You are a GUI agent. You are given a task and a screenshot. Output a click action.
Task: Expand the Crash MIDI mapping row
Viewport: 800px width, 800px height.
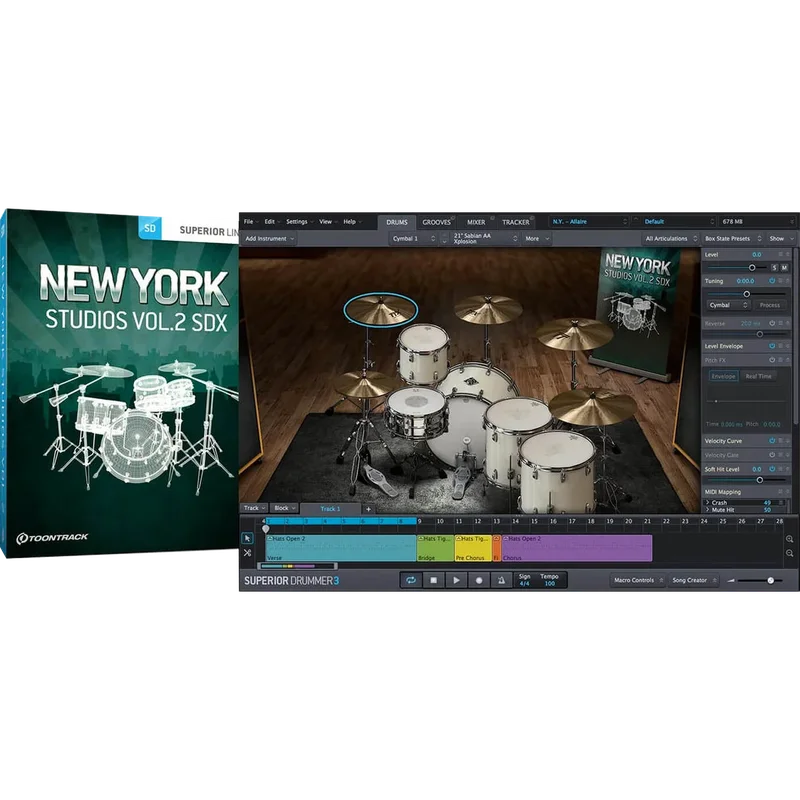pyautogui.click(x=708, y=503)
